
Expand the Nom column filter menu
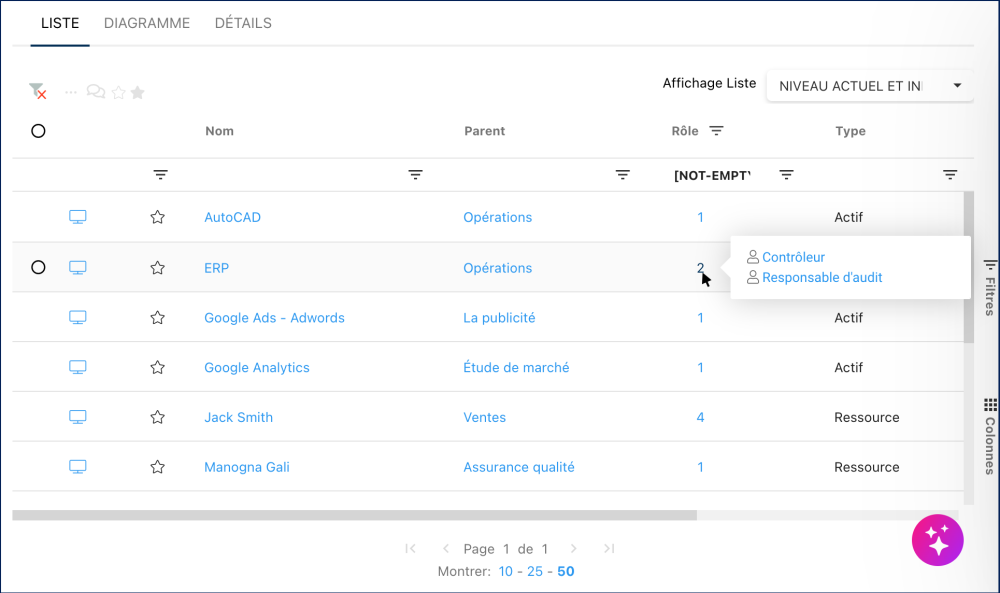click(416, 175)
